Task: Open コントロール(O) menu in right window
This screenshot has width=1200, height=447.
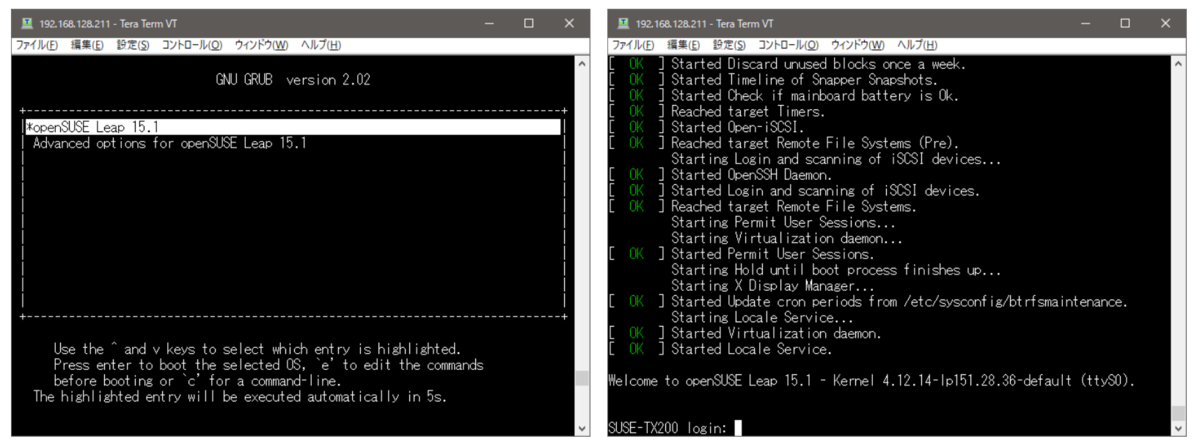Action: [x=789, y=45]
